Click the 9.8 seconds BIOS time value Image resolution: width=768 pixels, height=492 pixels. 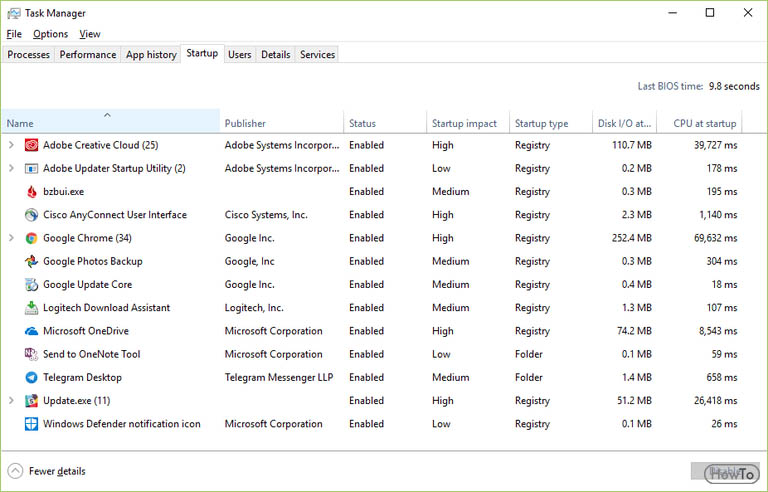click(x=734, y=86)
